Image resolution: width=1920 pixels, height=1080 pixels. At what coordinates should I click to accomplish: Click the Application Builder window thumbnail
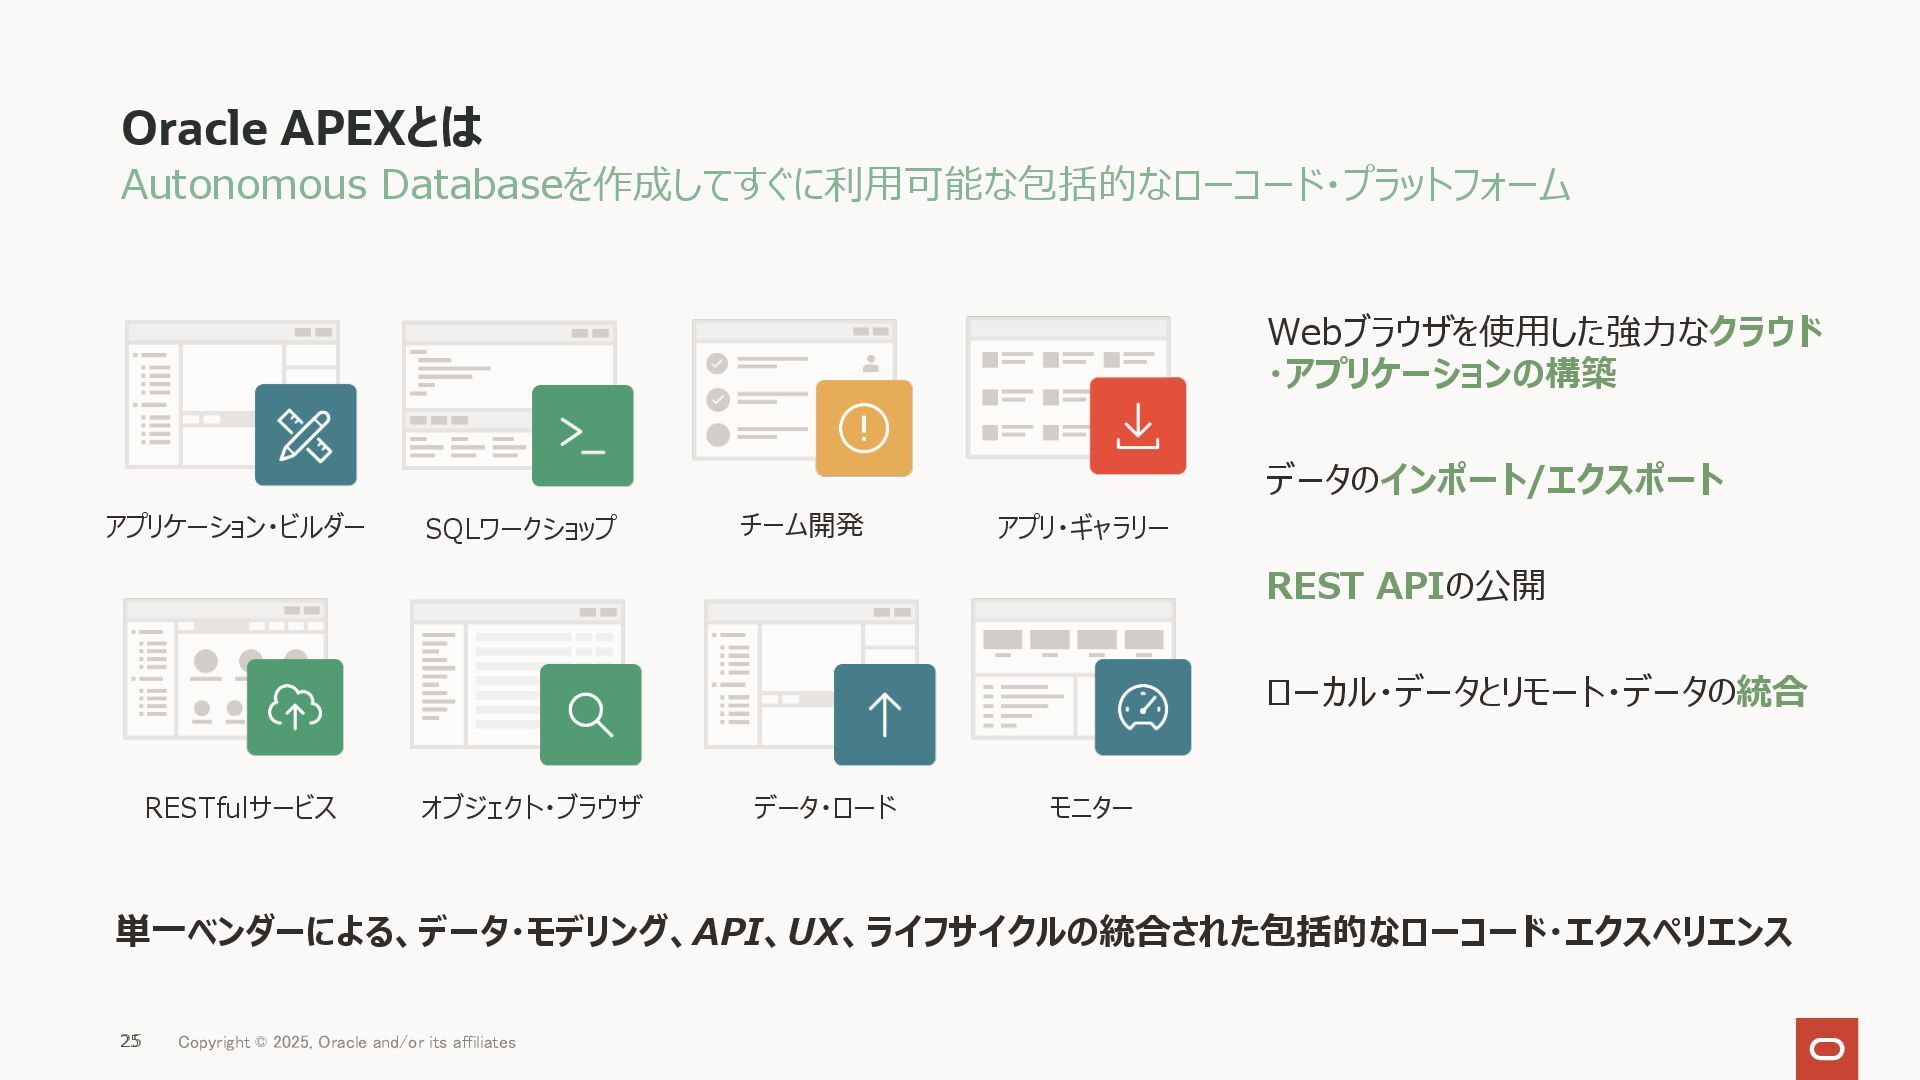coord(232,395)
